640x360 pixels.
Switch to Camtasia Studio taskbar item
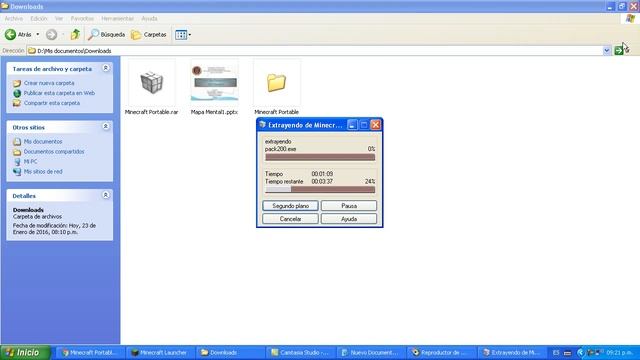point(300,352)
